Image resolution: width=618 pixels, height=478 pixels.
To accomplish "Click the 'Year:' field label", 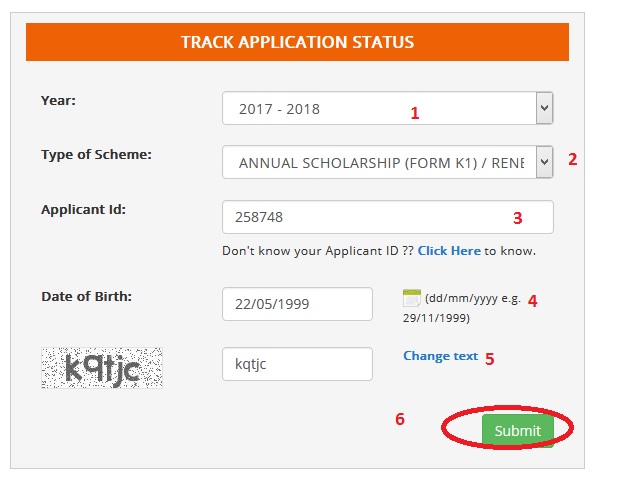I will (58, 100).
